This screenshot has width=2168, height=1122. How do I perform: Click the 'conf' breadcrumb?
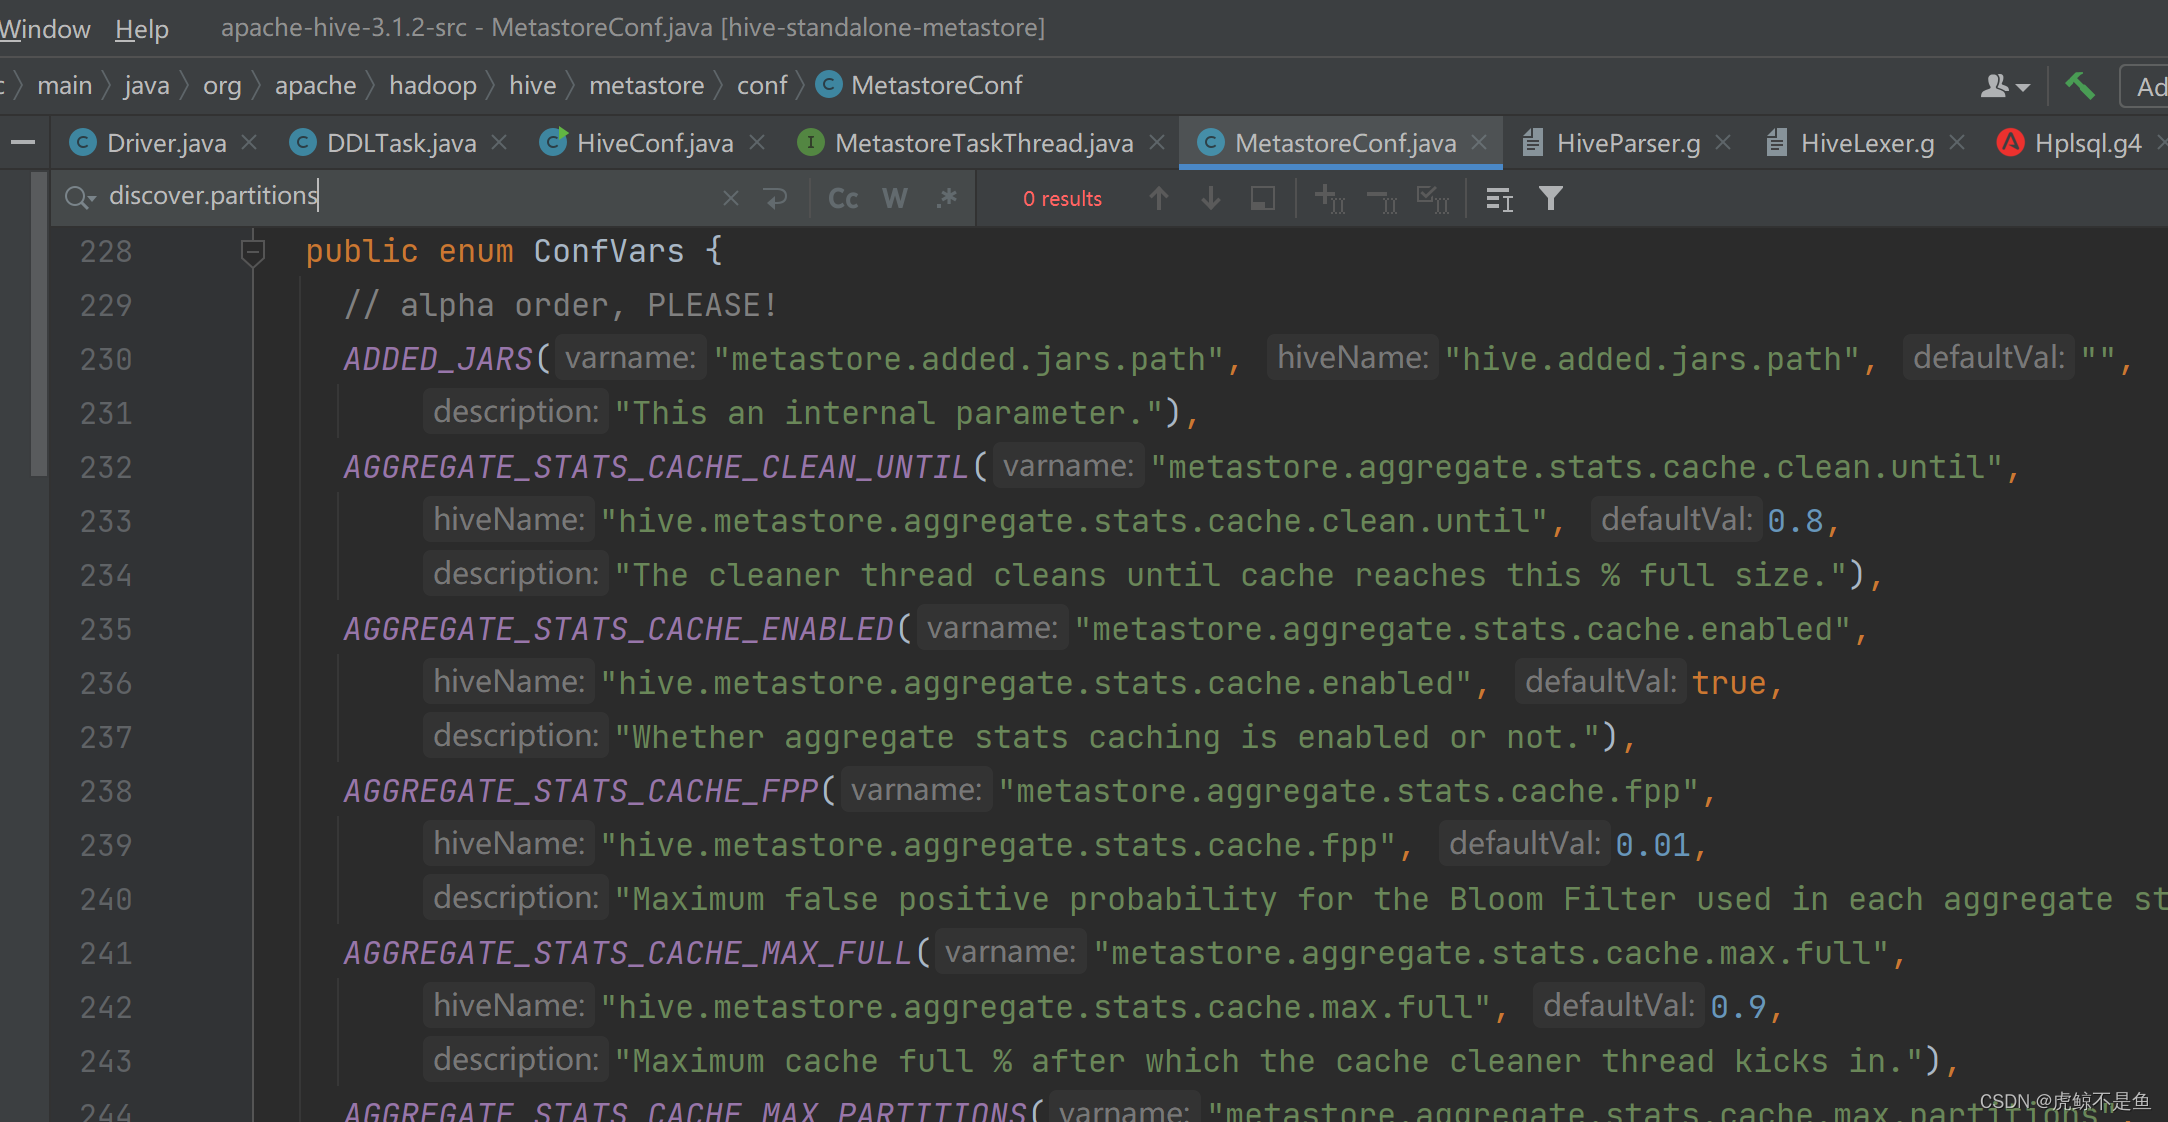click(762, 86)
